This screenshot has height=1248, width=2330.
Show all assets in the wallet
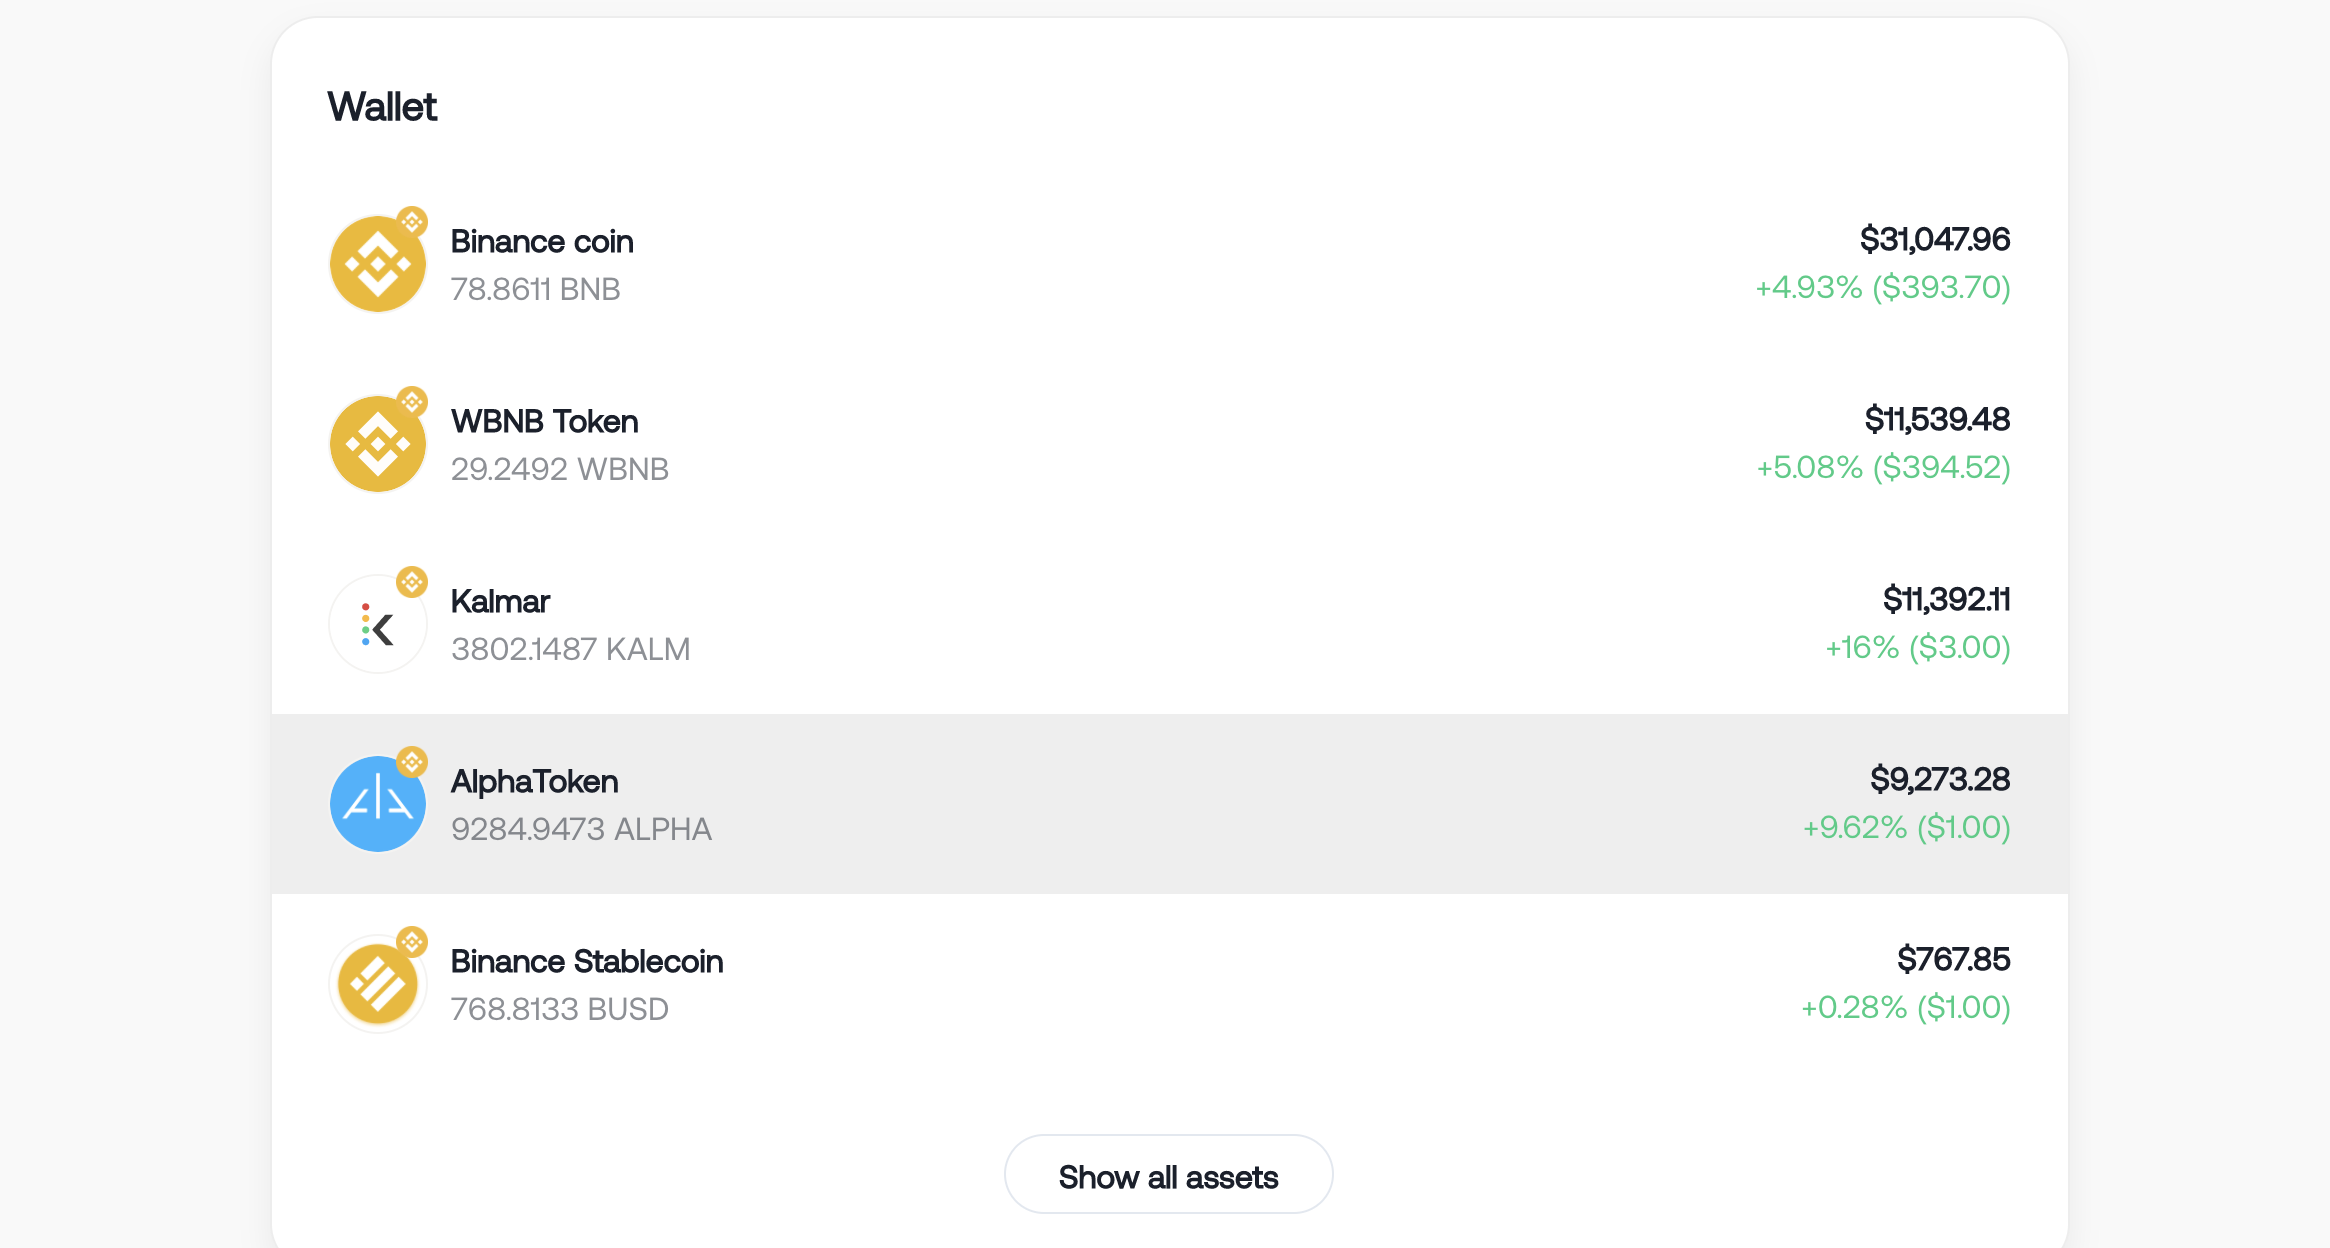pyautogui.click(x=1168, y=1175)
